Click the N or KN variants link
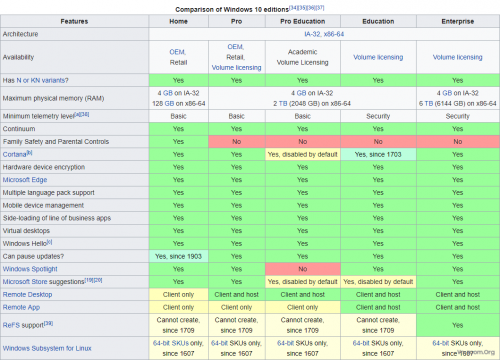Screen dimensions: 500x360 [42, 80]
